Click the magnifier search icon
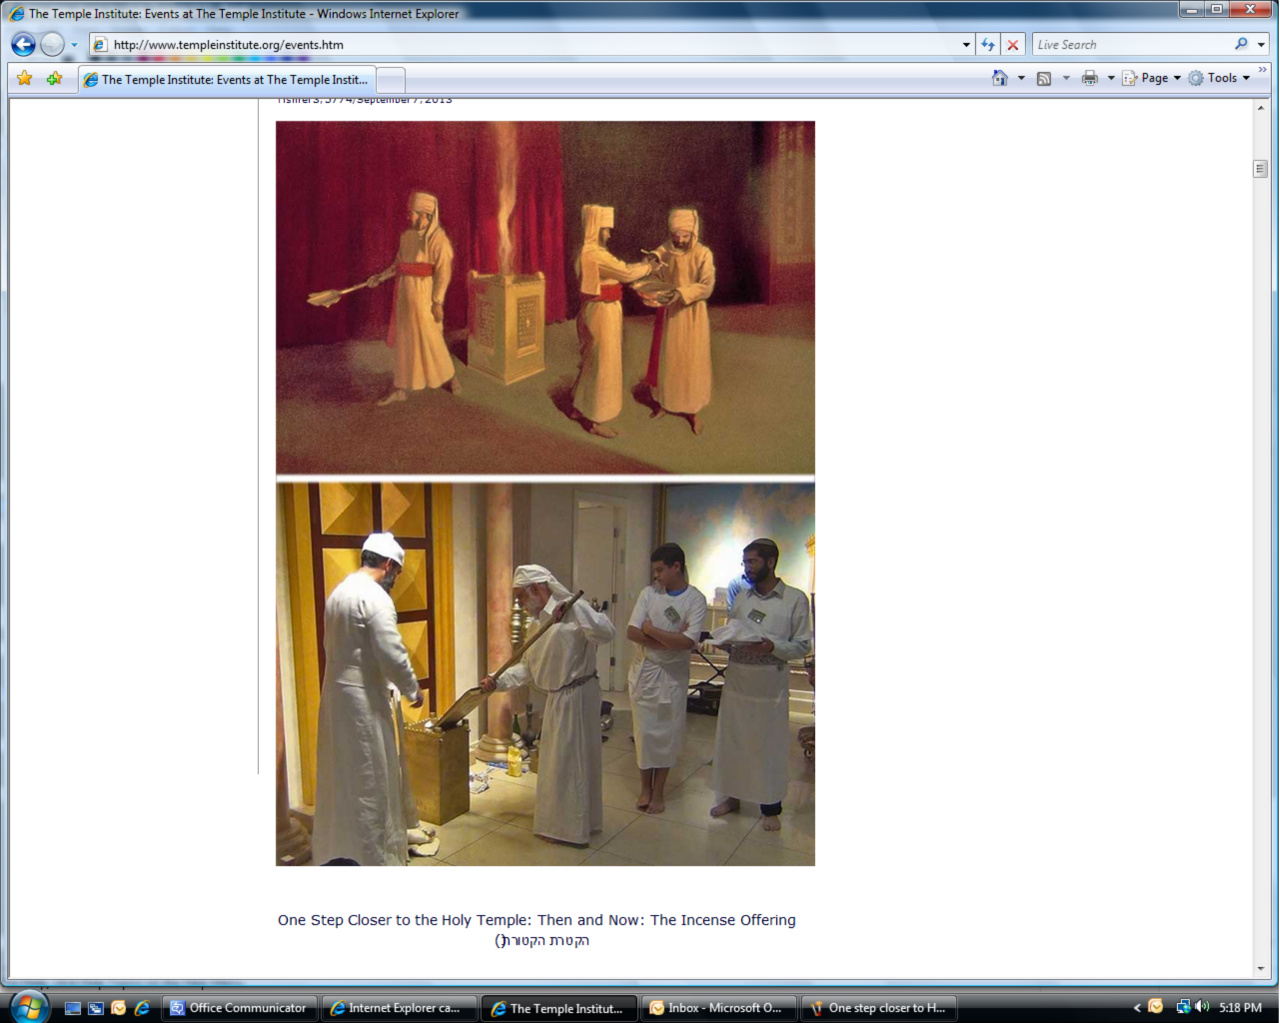Screen dimensions: 1280x1023 (1241, 44)
